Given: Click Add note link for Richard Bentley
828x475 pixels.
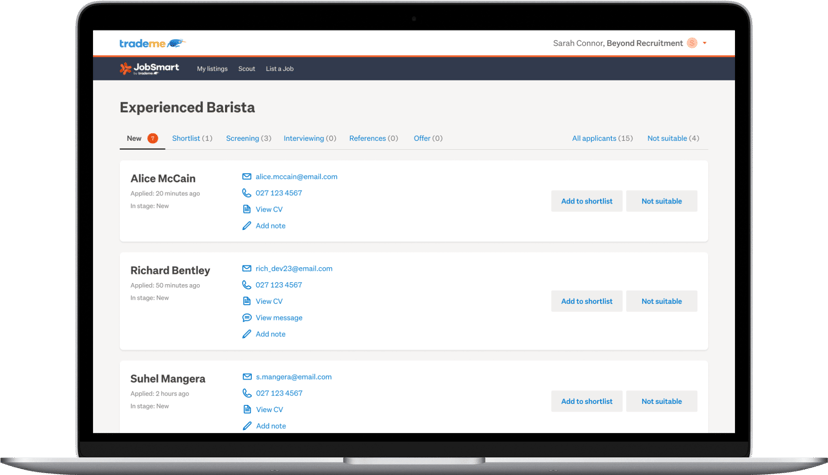Looking at the screenshot, I should click(x=270, y=334).
